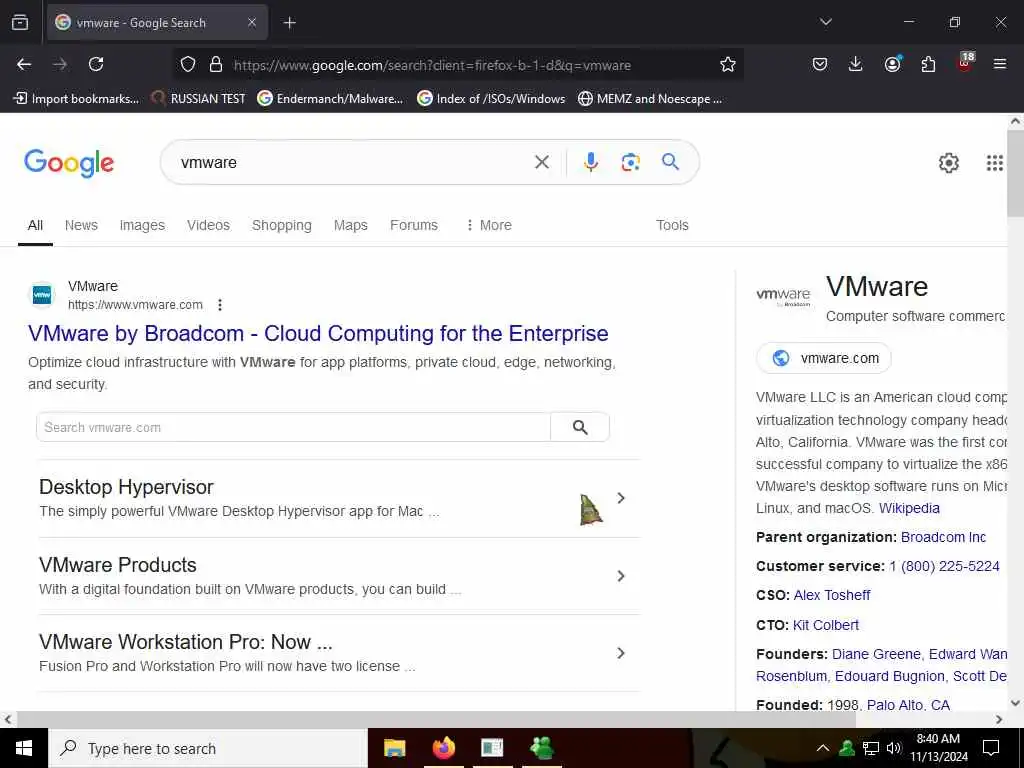This screenshot has height=768, width=1024.
Task: Close the vmware Google Search tab
Action: tap(251, 22)
